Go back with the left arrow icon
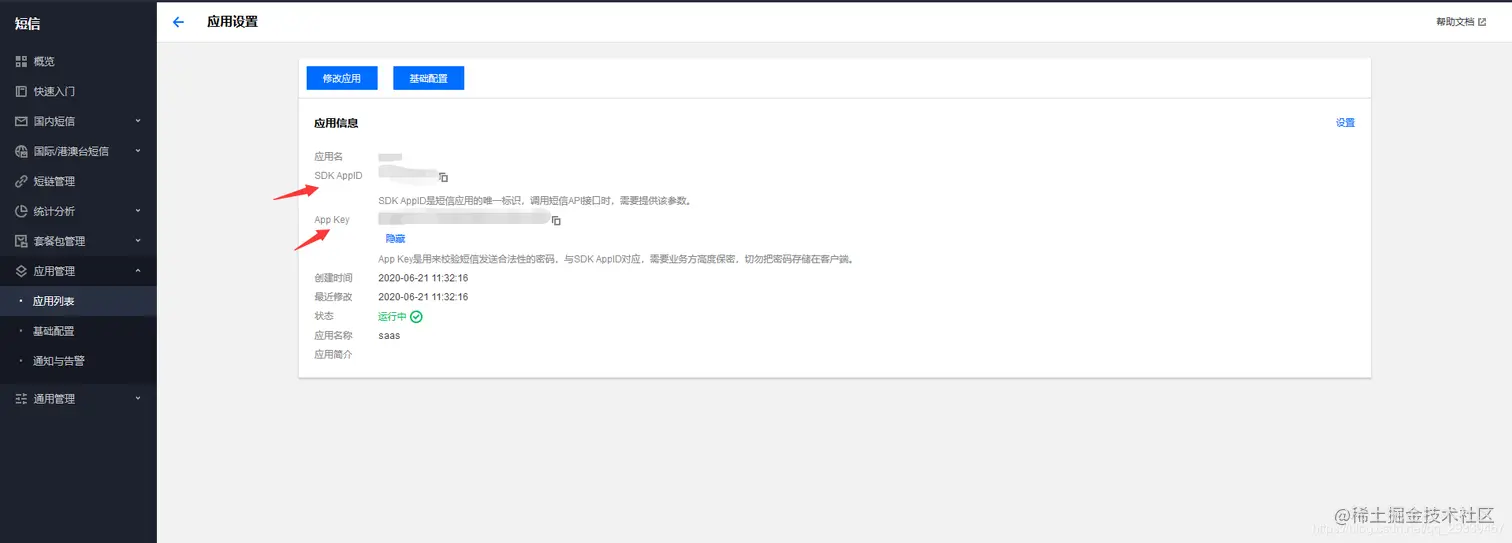Image resolution: width=1512 pixels, height=543 pixels. (178, 22)
